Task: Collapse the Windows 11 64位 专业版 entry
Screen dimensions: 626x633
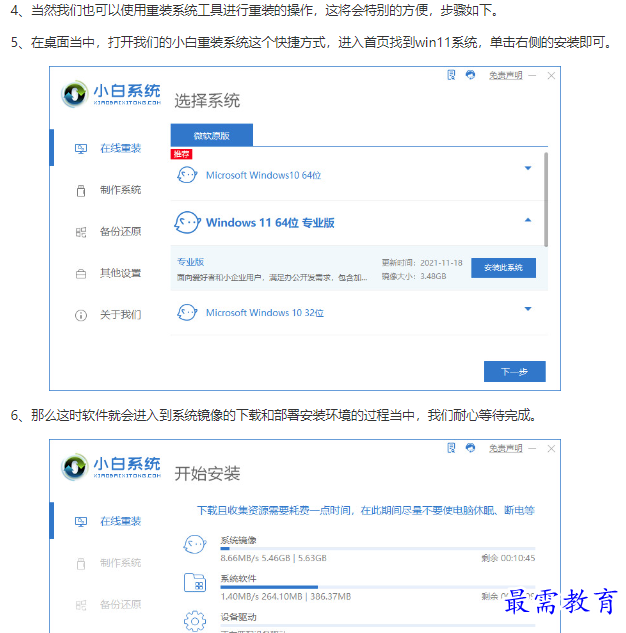Action: (528, 220)
